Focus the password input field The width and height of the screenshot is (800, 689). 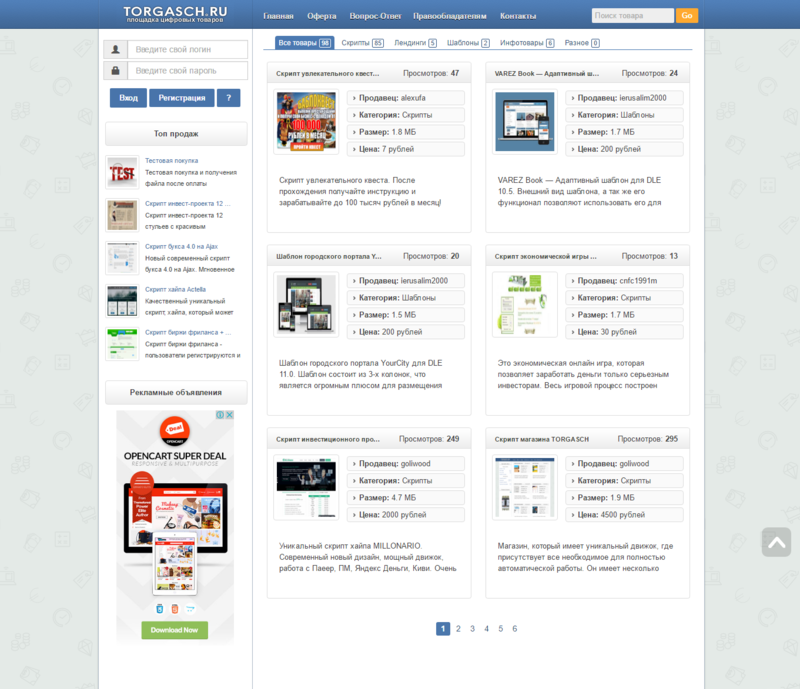(x=187, y=70)
